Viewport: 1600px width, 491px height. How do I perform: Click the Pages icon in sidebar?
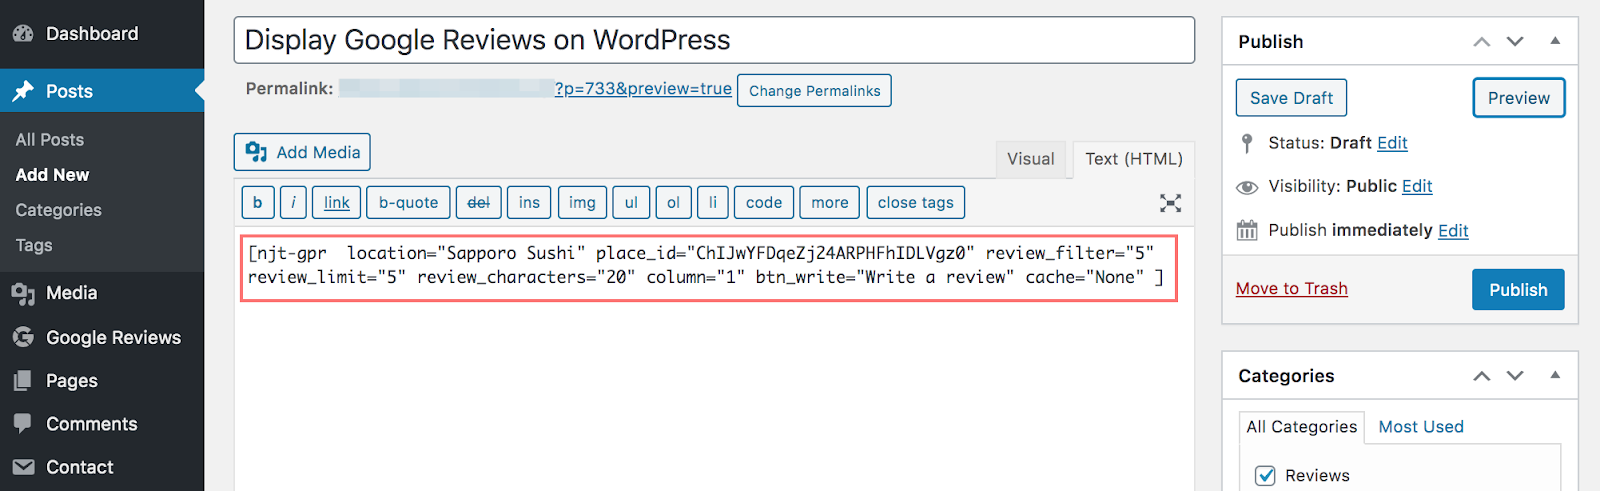point(23,381)
